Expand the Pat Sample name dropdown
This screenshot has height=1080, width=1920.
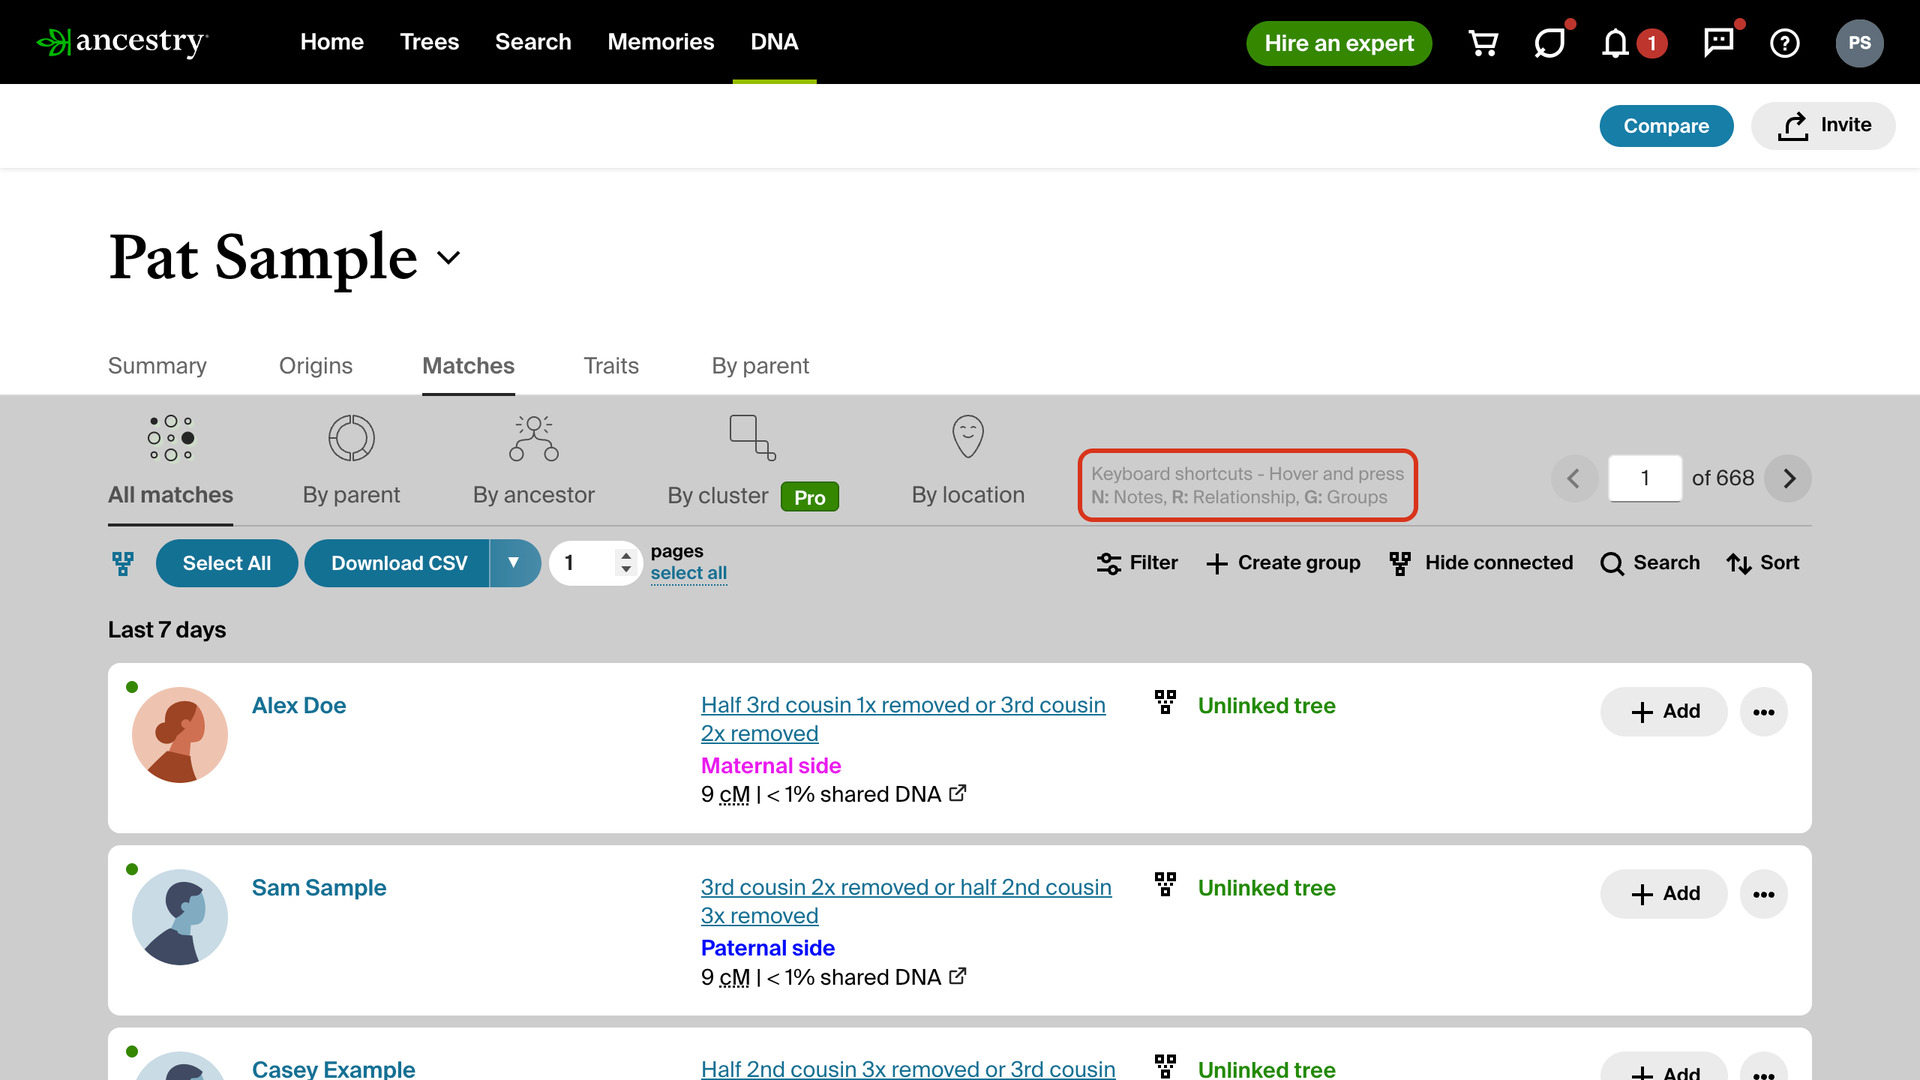[449, 257]
